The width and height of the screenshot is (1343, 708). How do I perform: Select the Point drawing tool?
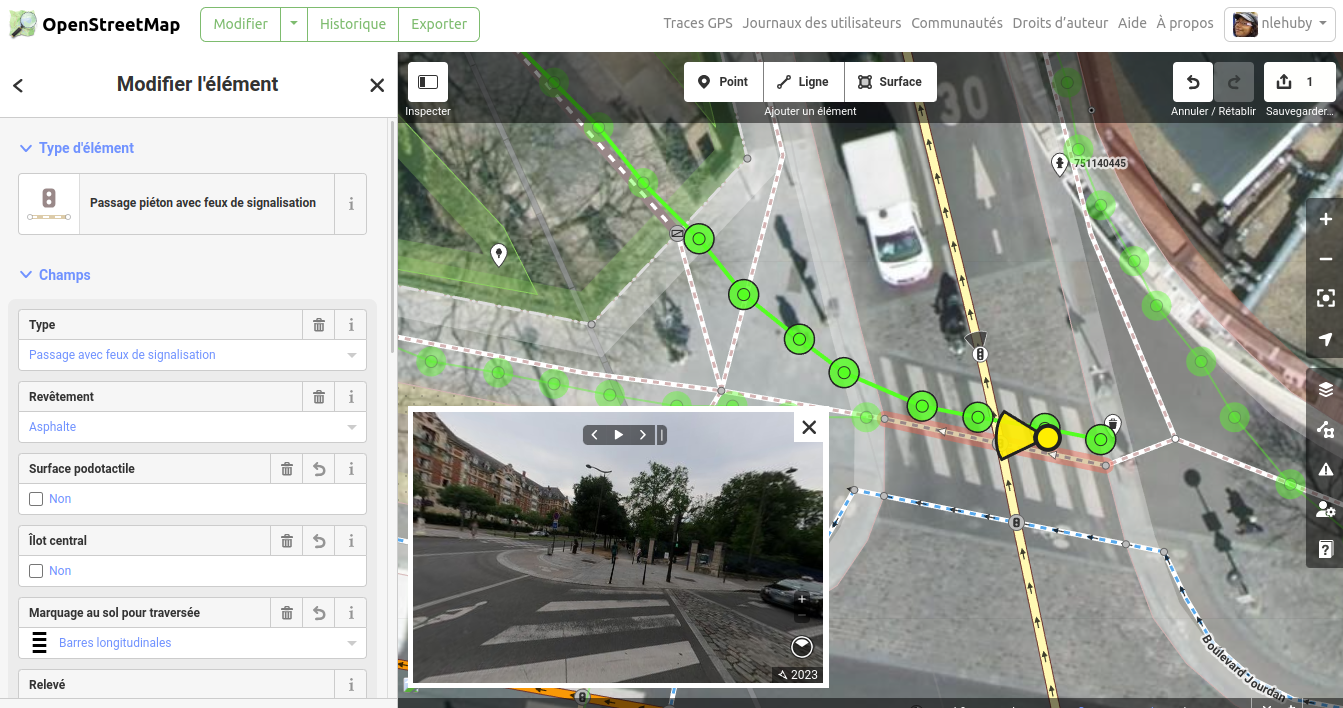[722, 81]
